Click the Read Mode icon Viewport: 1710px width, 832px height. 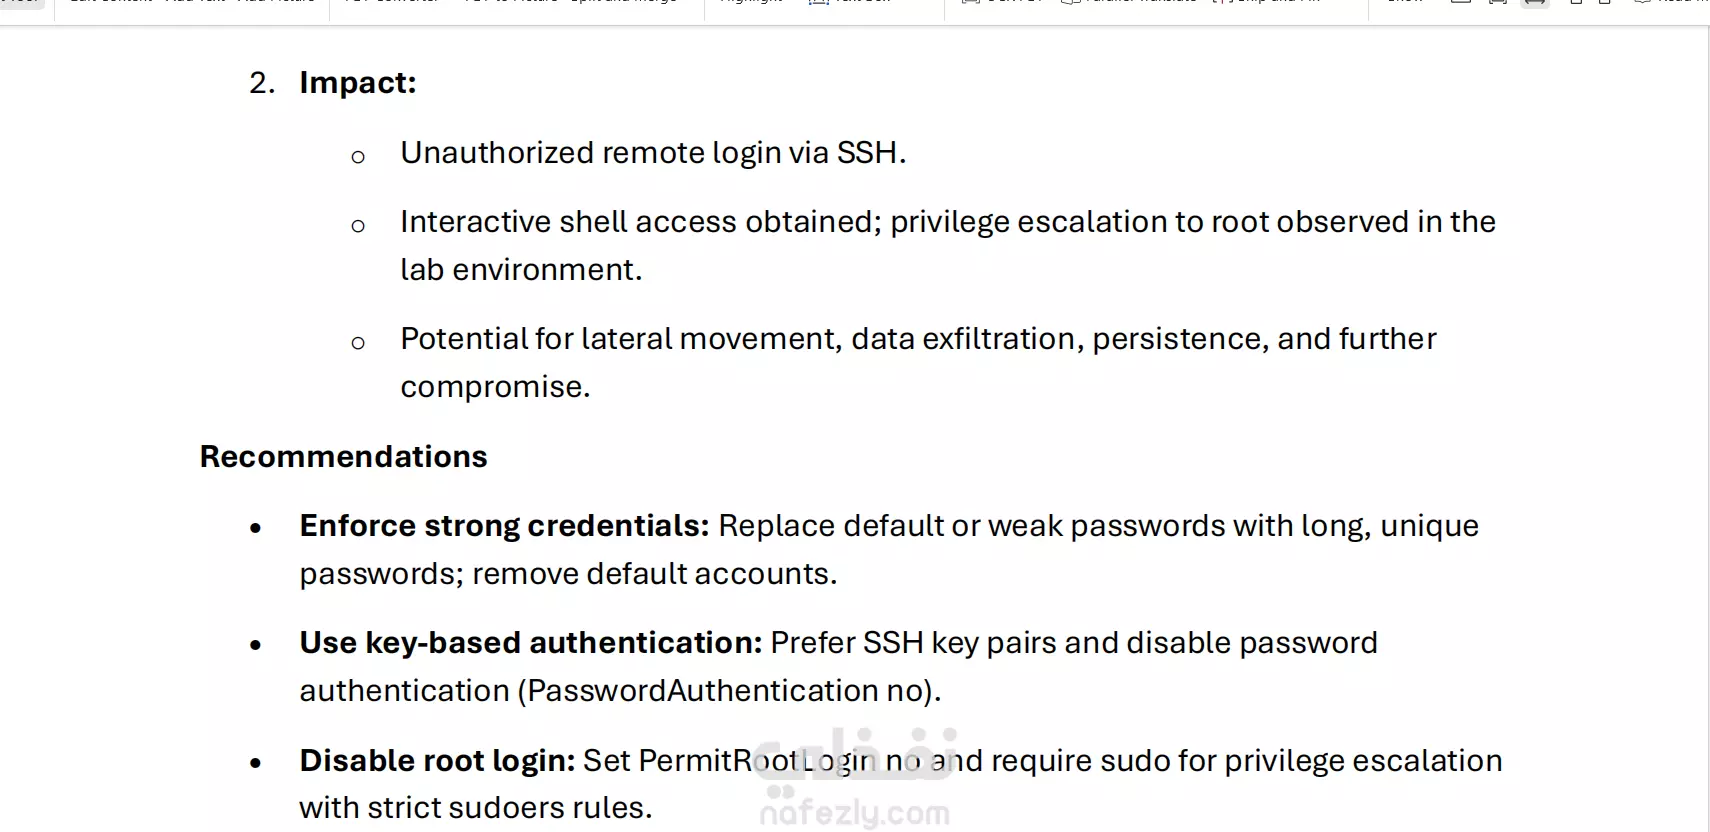tap(1642, 2)
